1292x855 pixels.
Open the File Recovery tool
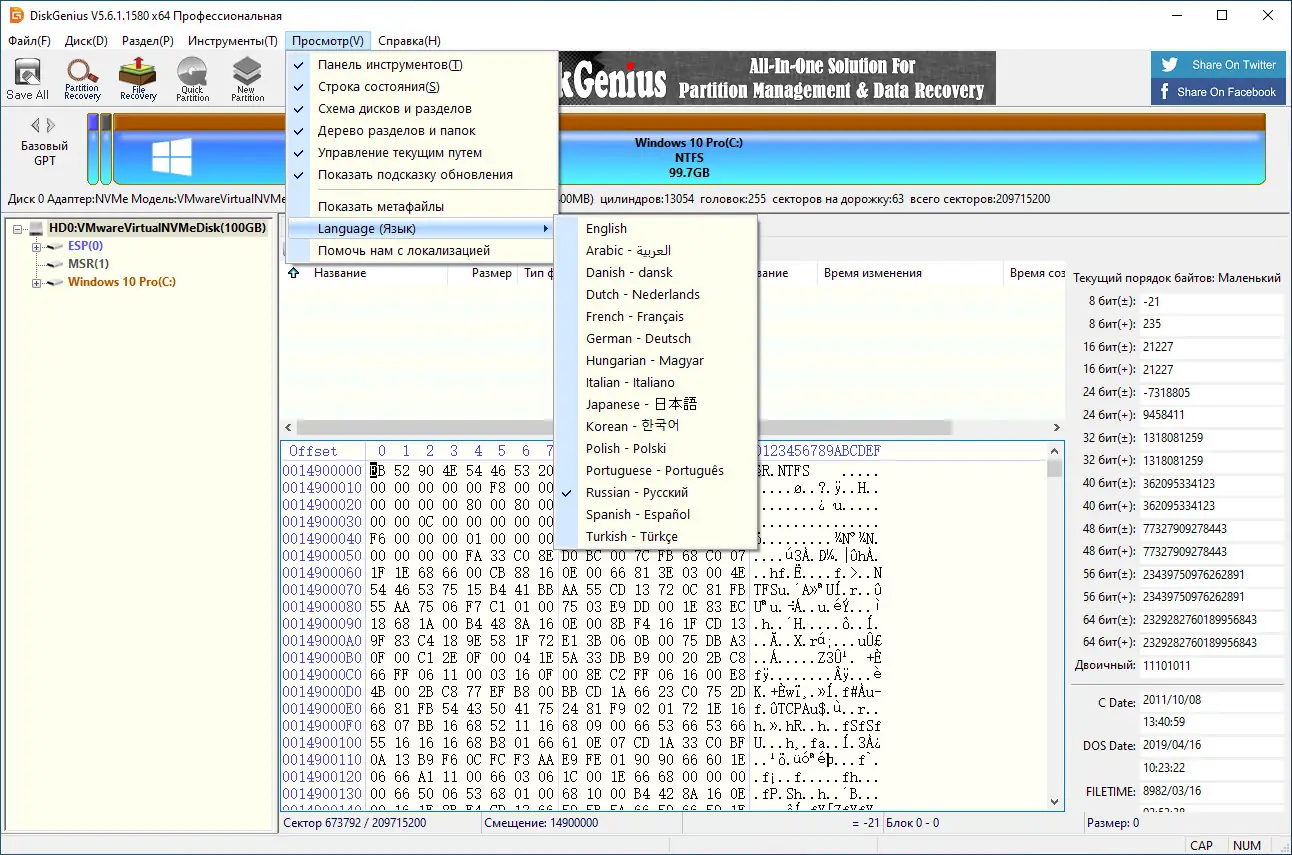tap(138, 79)
